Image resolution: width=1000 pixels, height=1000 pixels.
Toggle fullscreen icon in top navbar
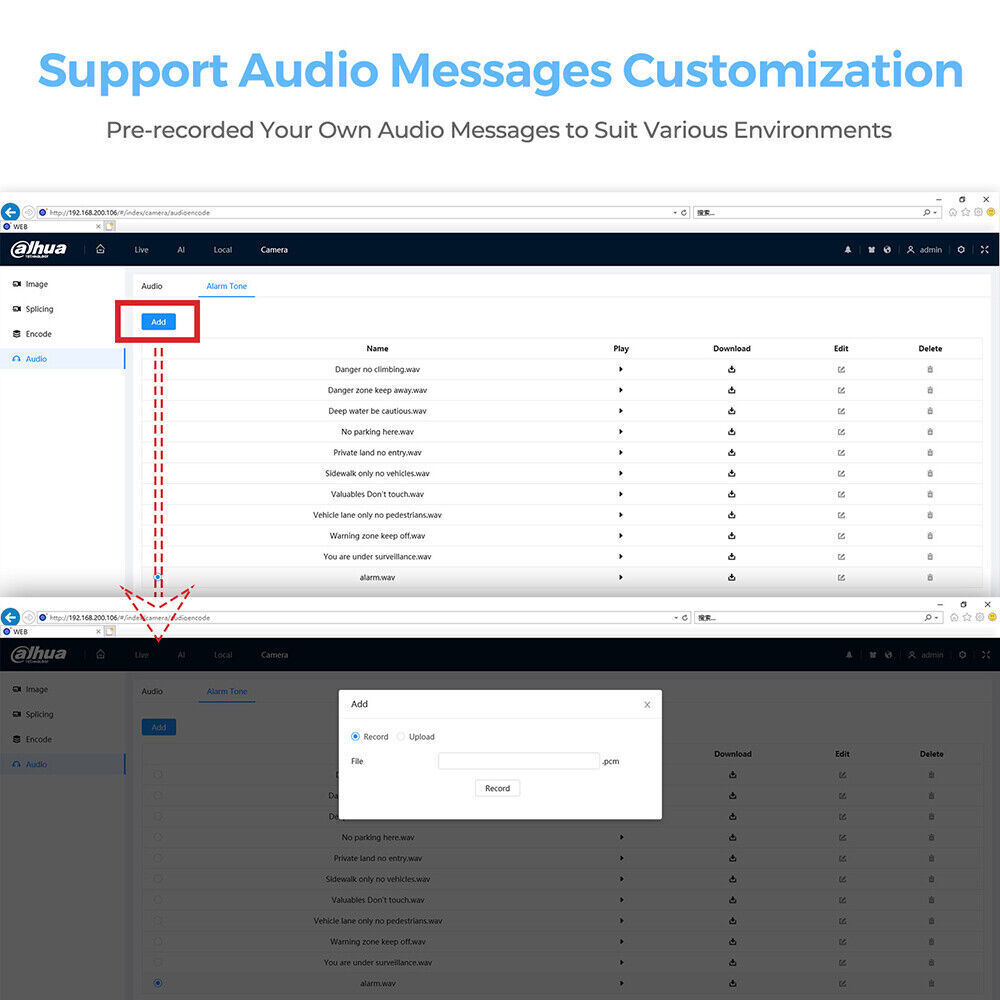click(x=985, y=249)
